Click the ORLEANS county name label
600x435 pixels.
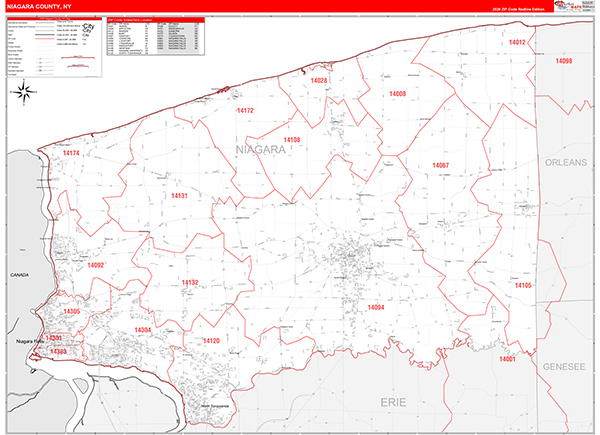pyautogui.click(x=566, y=162)
